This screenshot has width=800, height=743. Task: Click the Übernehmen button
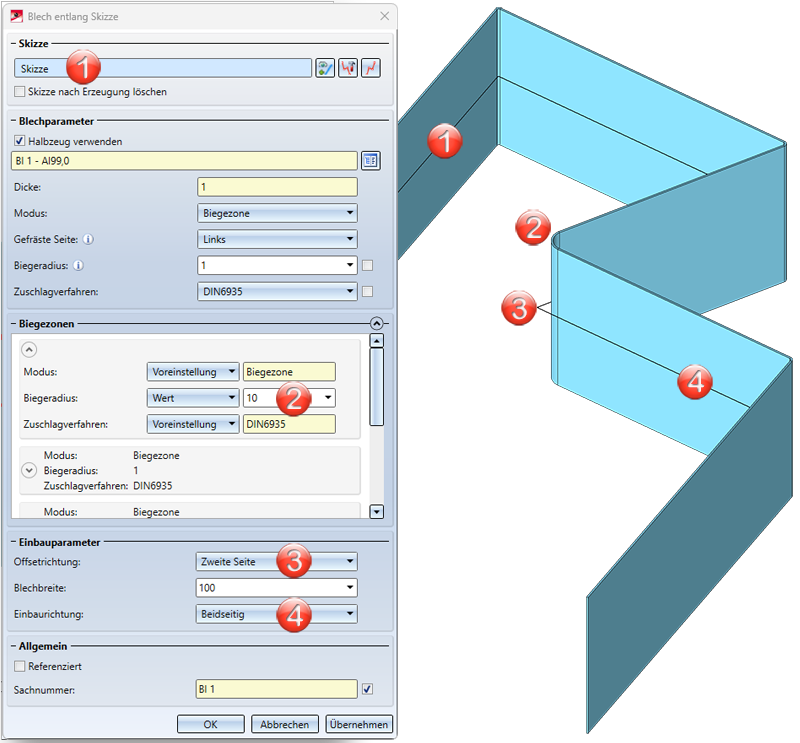click(359, 724)
